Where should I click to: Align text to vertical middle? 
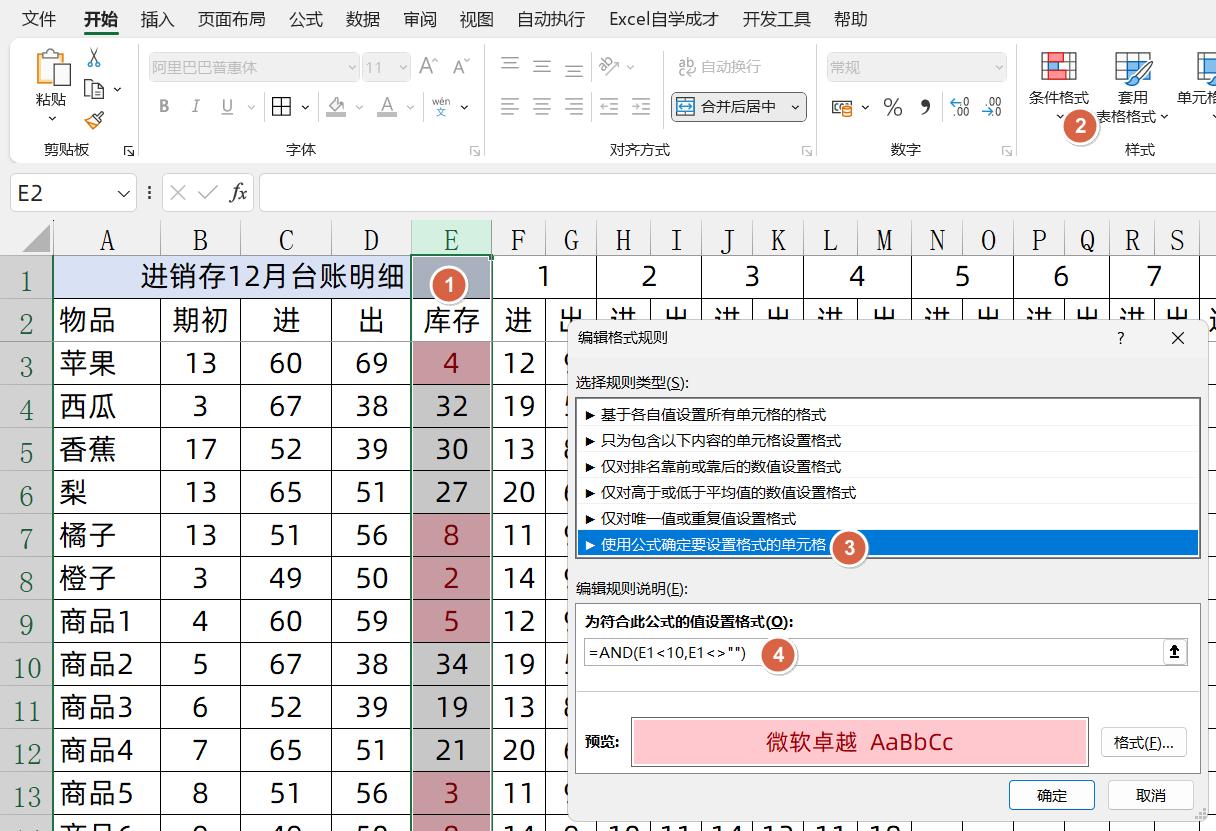coord(542,67)
